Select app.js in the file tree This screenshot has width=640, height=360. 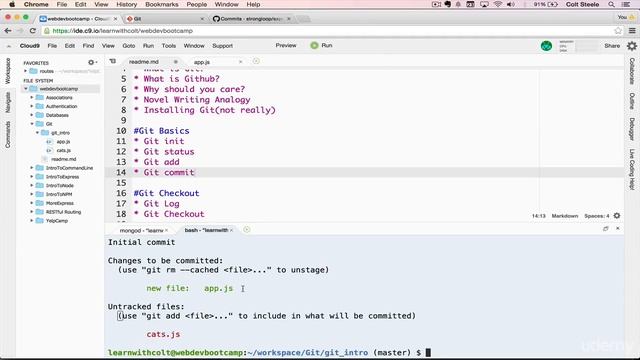[x=63, y=142]
